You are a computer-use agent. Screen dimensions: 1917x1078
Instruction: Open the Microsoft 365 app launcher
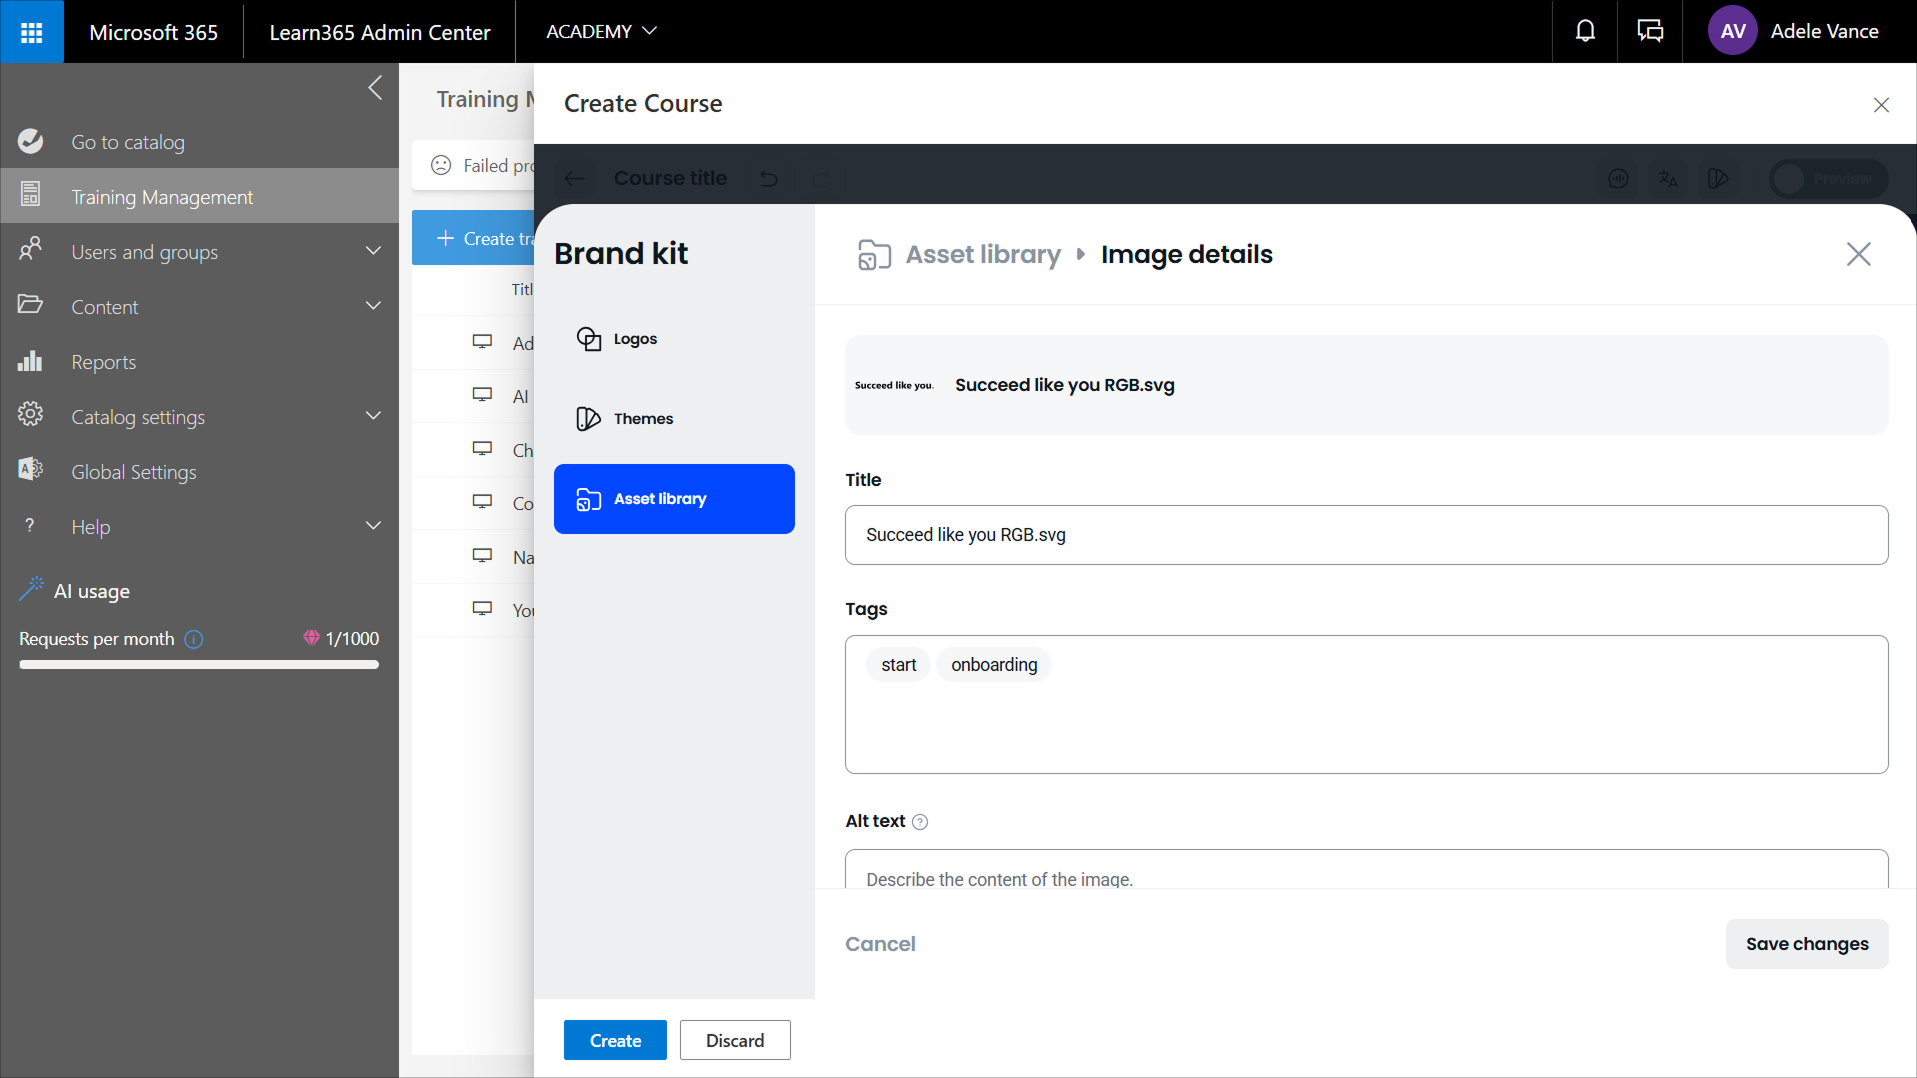[32, 32]
